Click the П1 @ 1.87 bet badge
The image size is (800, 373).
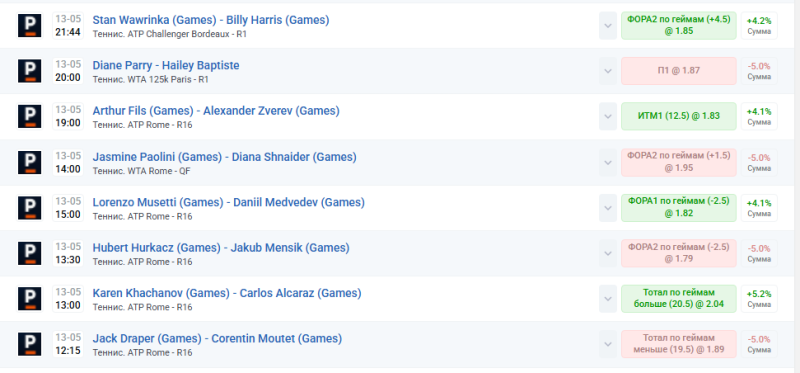679,71
